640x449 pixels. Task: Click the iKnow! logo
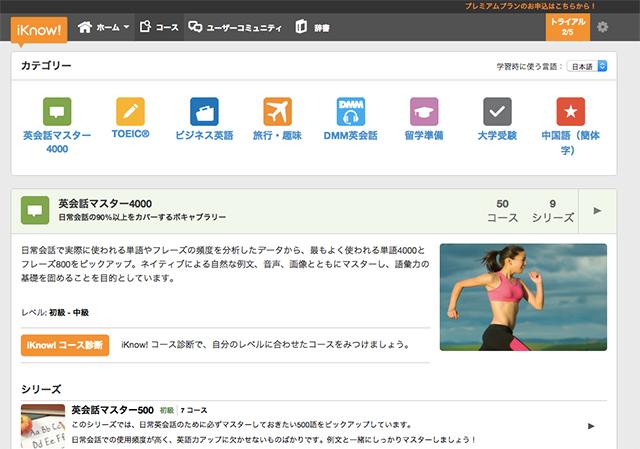[x=39, y=29]
